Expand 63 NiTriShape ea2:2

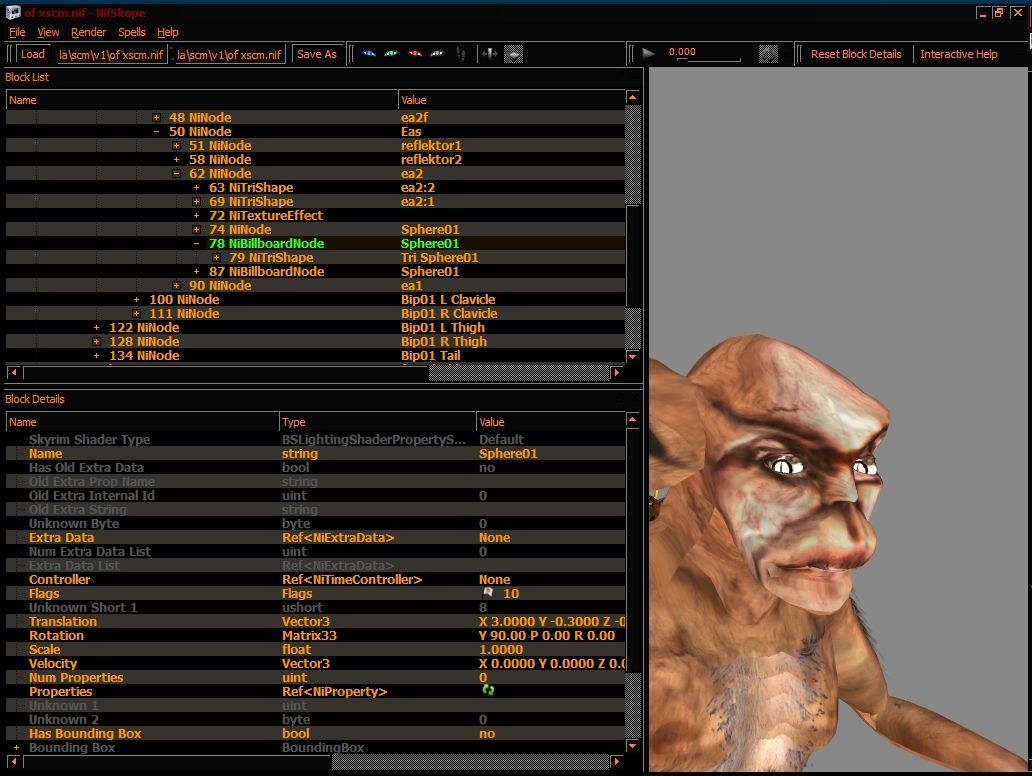[x=196, y=188]
